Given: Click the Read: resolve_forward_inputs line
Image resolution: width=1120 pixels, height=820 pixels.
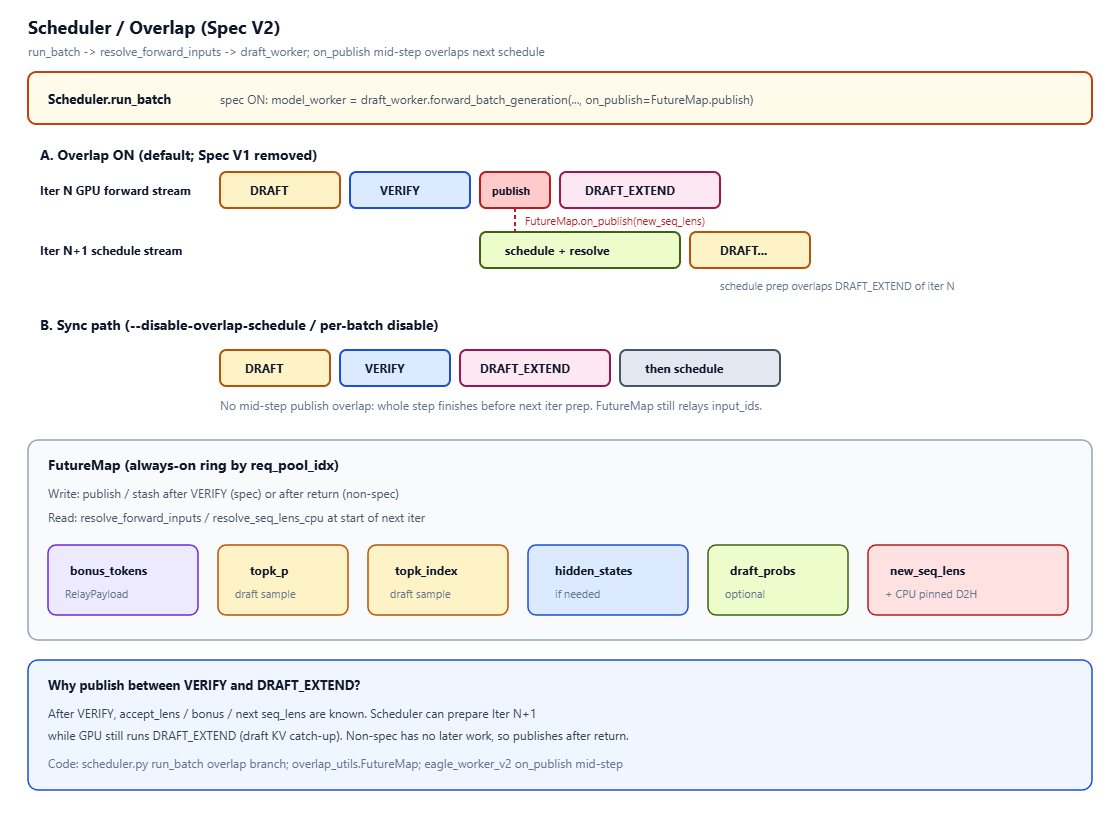Looking at the screenshot, I should (236, 518).
